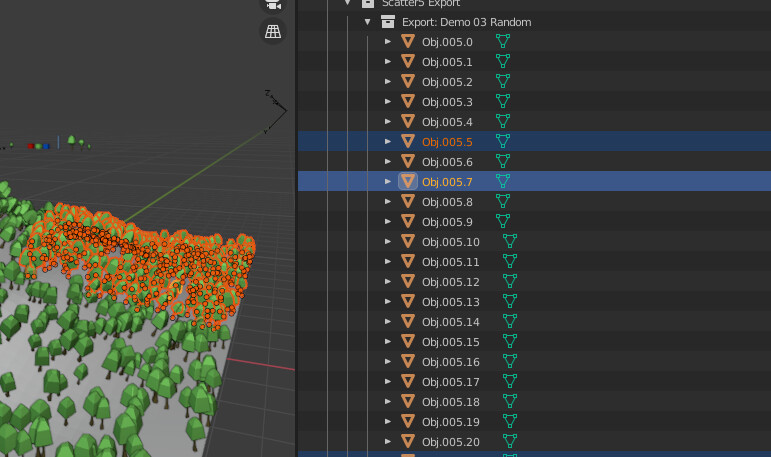Click the green mesh data icon of Obj.005.0
Viewport: 771px width, 457px height.
coord(503,41)
